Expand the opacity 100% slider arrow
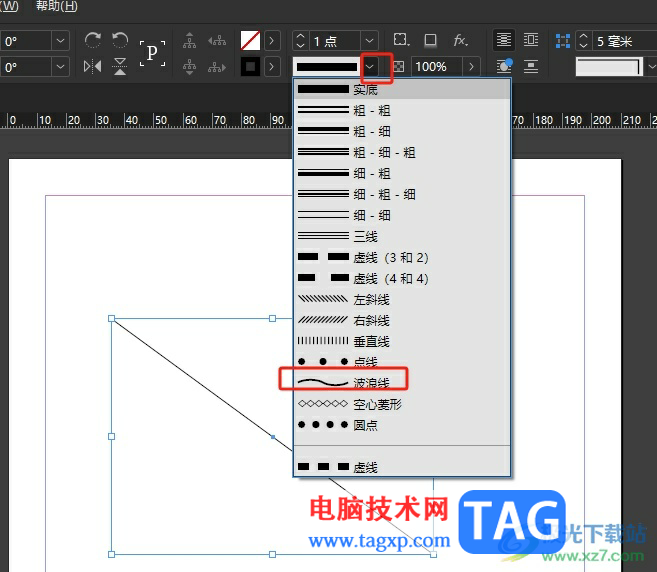This screenshot has height=572, width=657. tap(471, 67)
